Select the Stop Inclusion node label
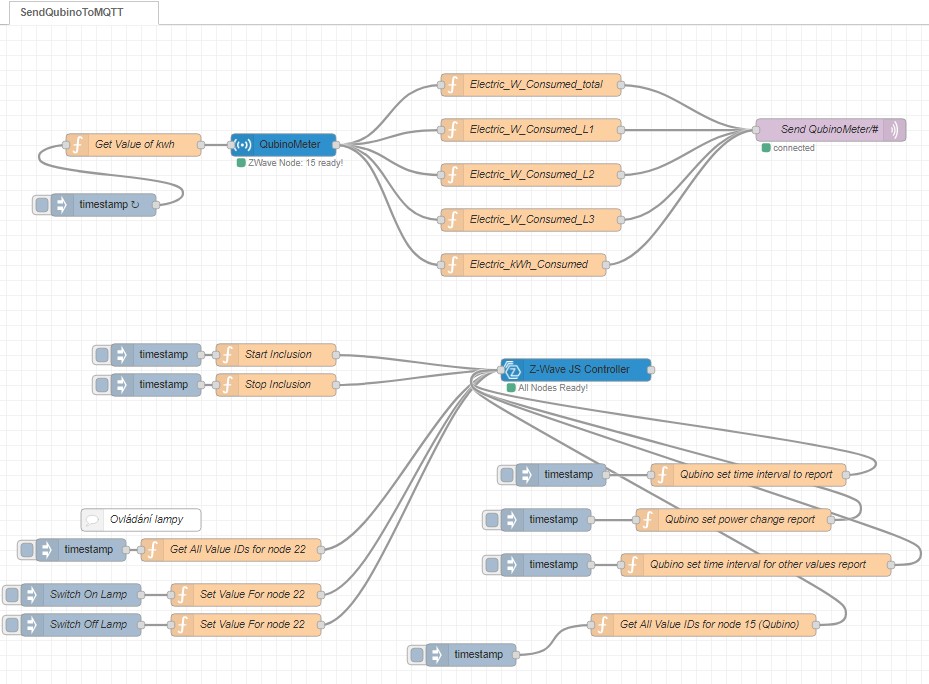 278,384
